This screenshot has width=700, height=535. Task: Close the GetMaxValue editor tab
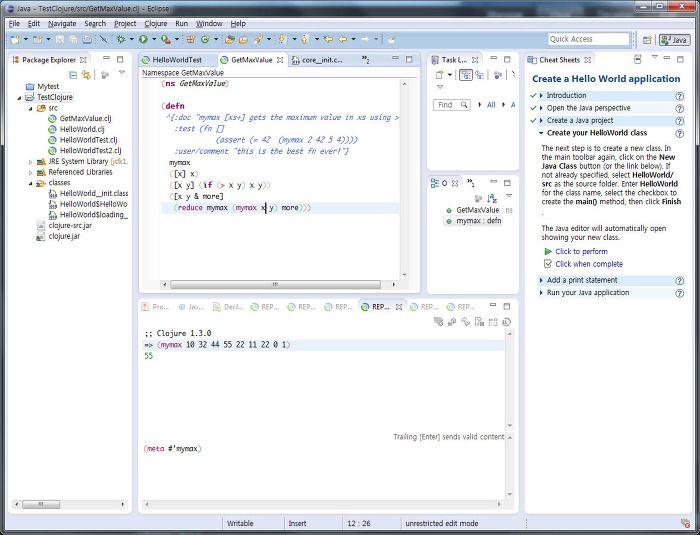pyautogui.click(x=280, y=60)
